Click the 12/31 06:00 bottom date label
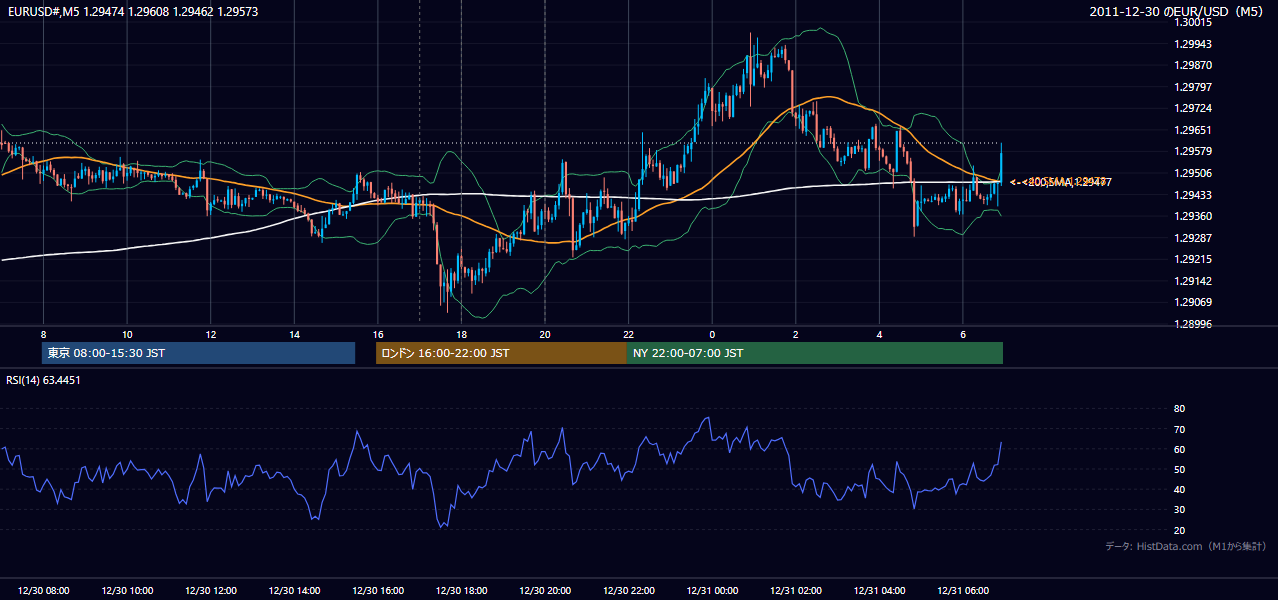The height and width of the screenshot is (600, 1278). [962, 591]
